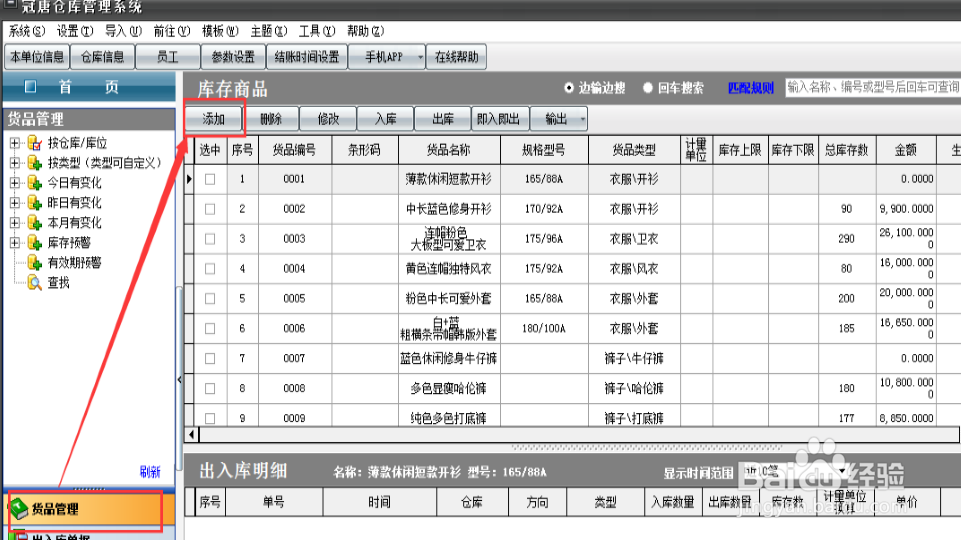Expand the 今日有变化 tree node

pos(15,183)
